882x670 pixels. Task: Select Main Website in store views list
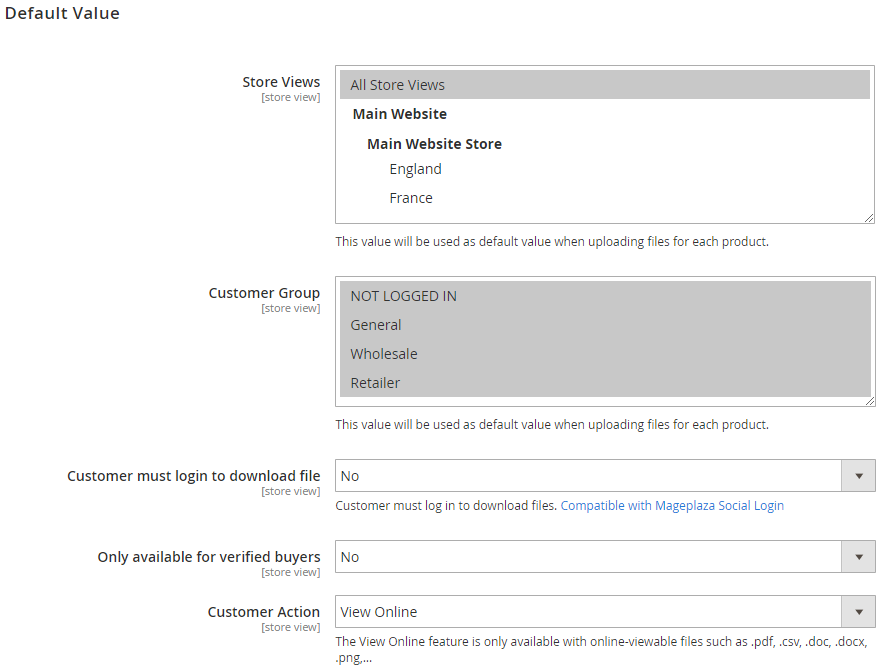399,114
